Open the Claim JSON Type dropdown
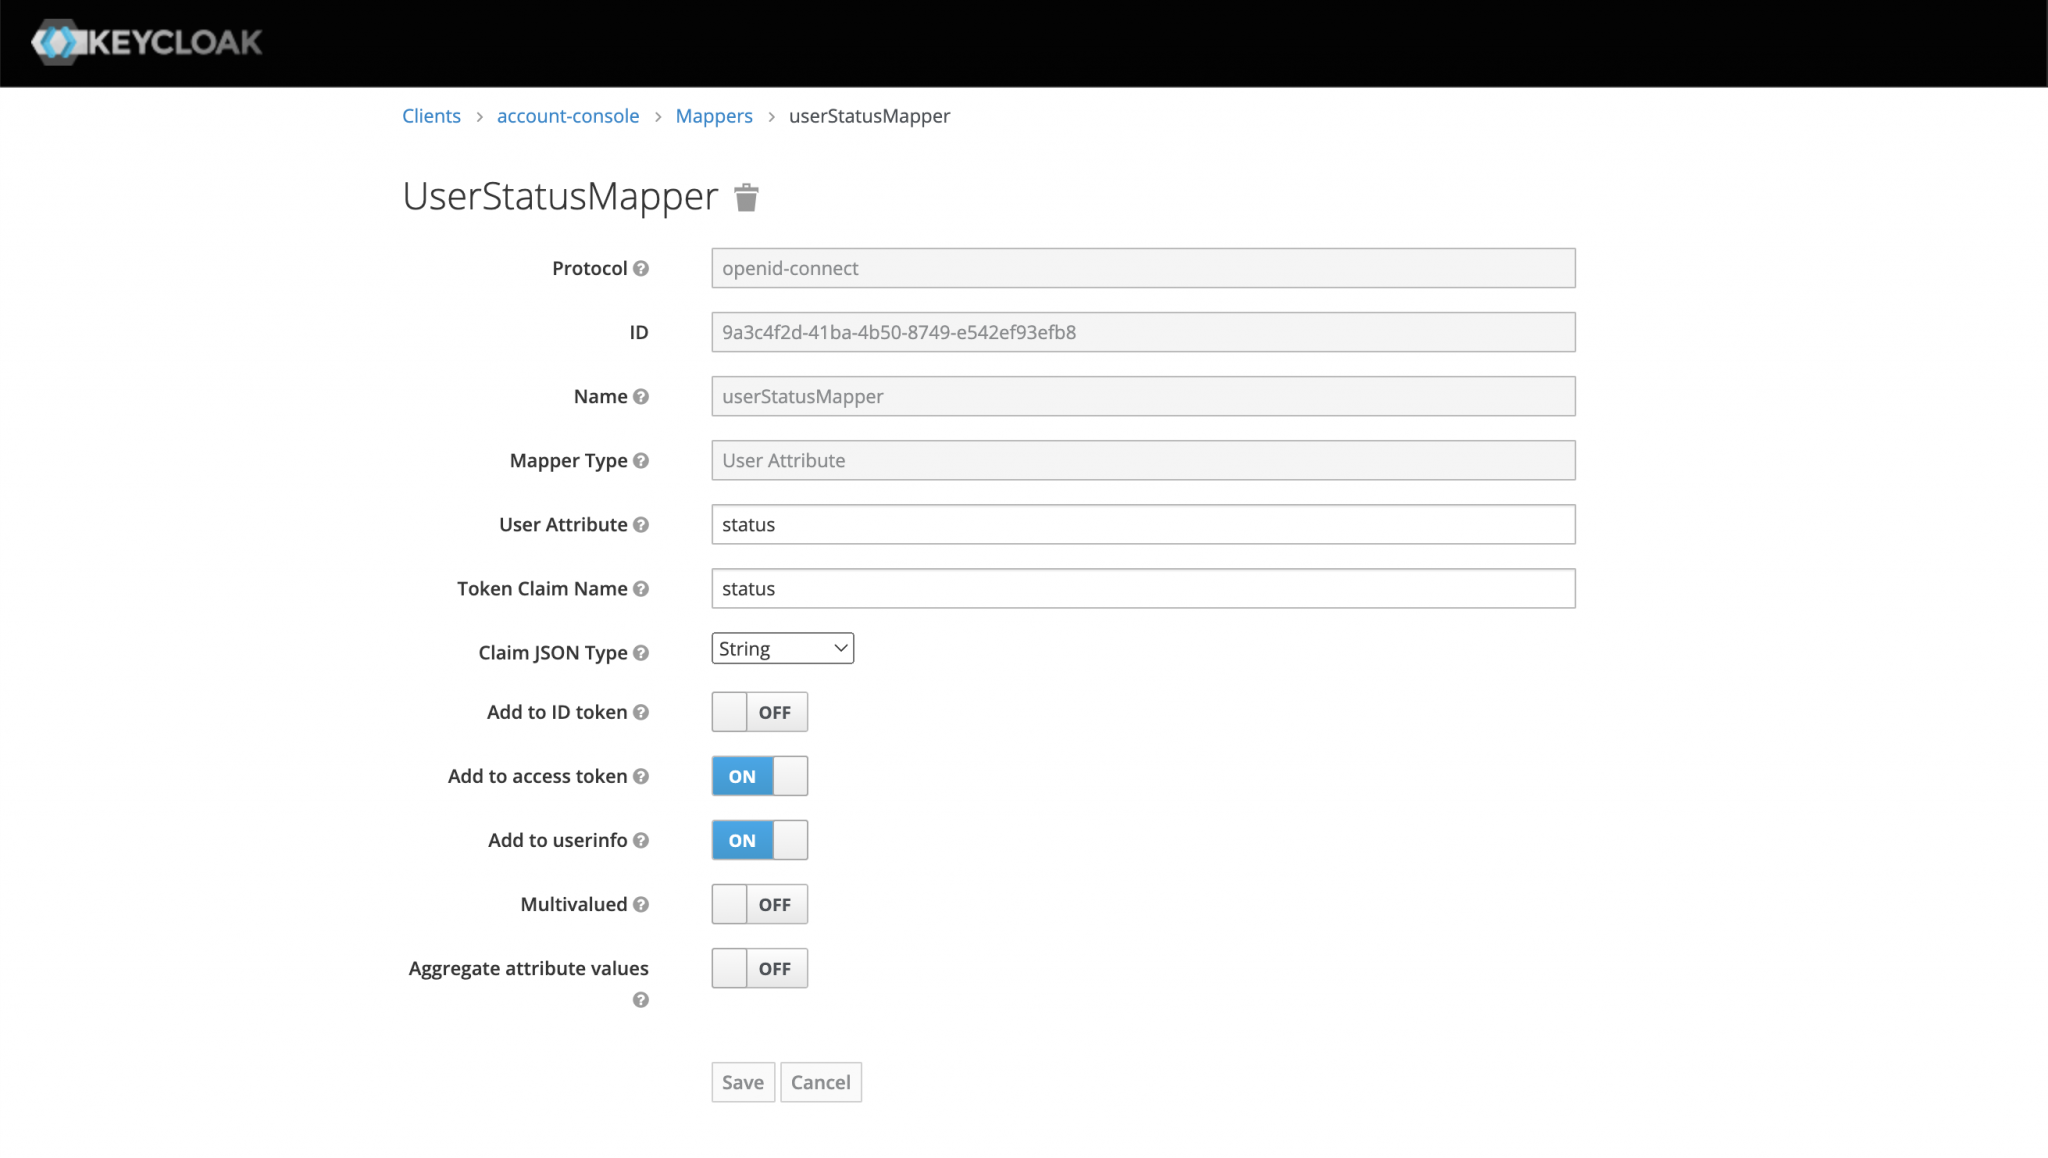This screenshot has width=2048, height=1158. pyautogui.click(x=782, y=647)
